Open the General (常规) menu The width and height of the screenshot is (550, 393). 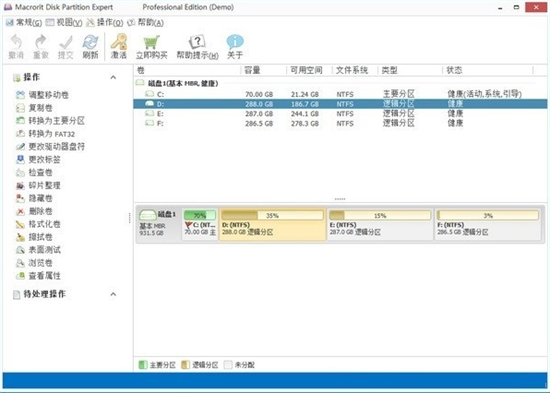[x=24, y=23]
